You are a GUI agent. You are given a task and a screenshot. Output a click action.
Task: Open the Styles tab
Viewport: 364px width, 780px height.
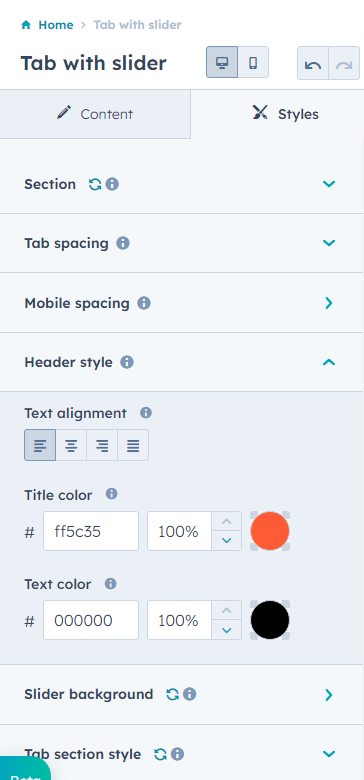click(277, 114)
